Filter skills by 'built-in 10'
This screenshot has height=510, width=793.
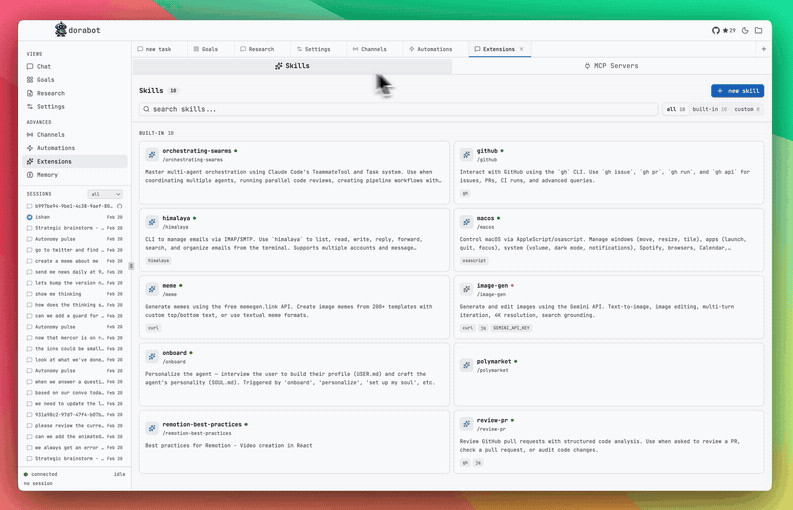pos(710,109)
